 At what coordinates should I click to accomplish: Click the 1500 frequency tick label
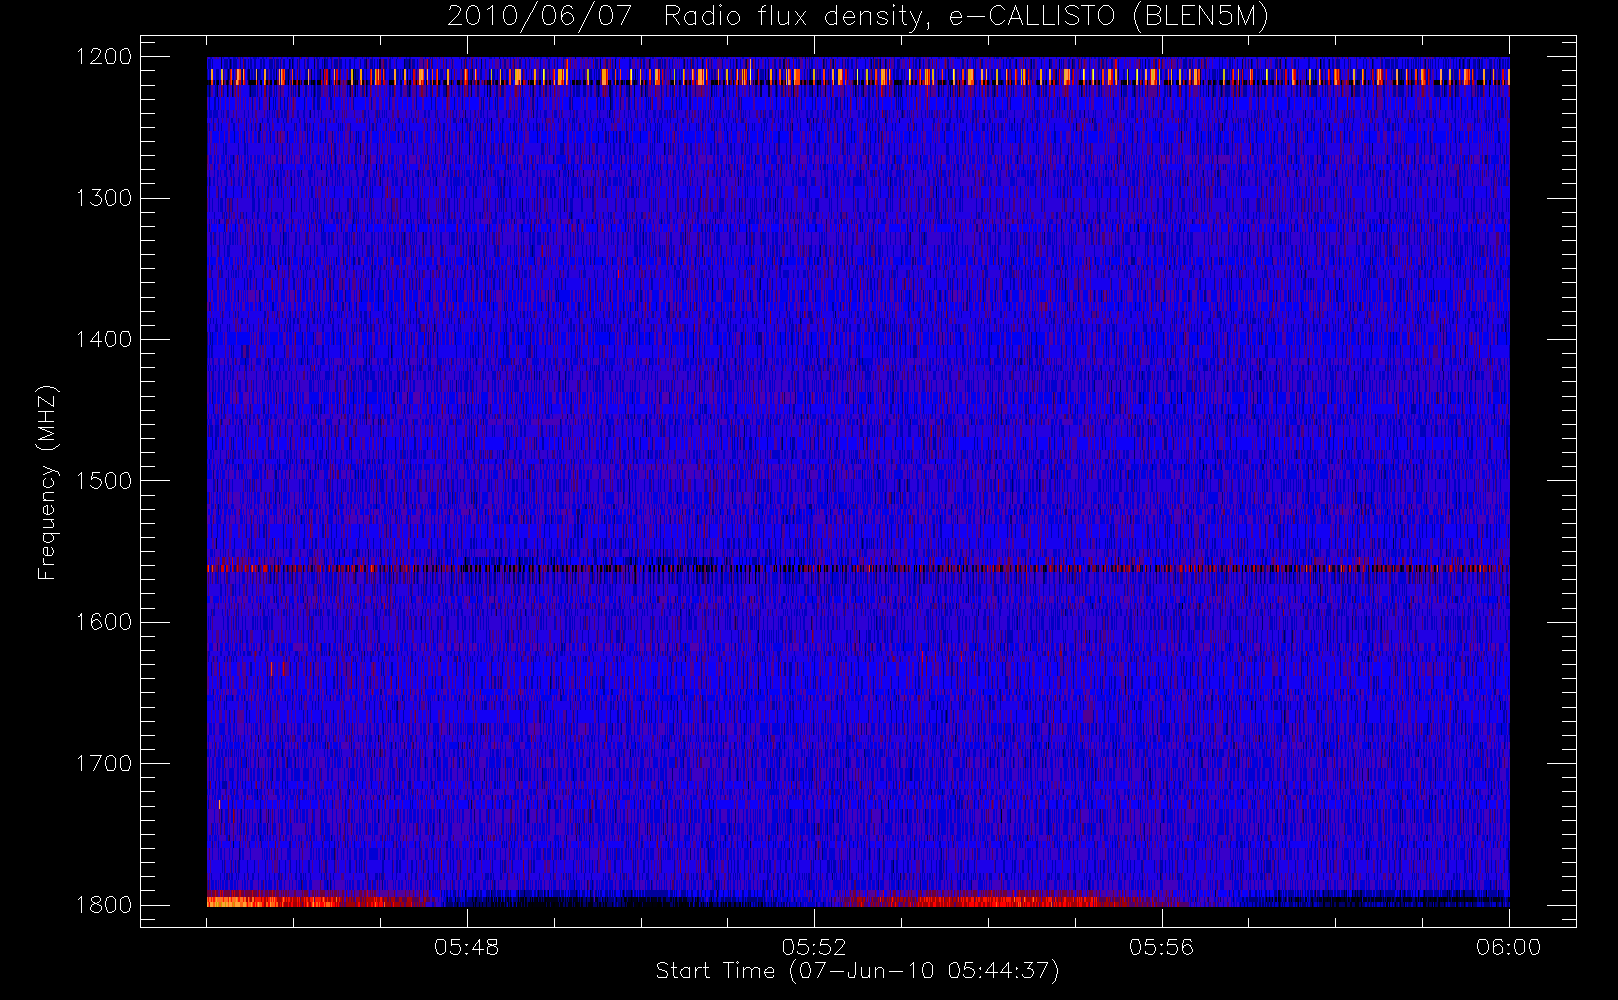click(104, 481)
